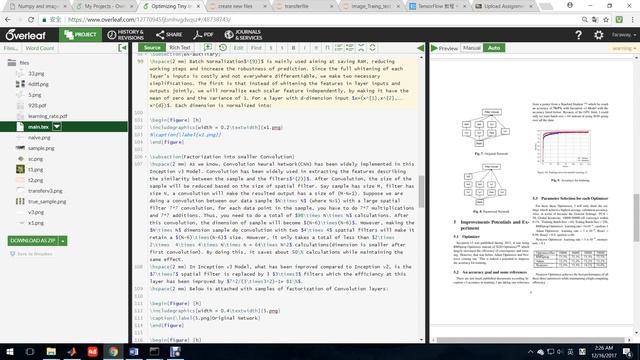Screen dimensions: 640x360
Task: Open Chrome from the taskbar
Action: click(x=113, y=352)
